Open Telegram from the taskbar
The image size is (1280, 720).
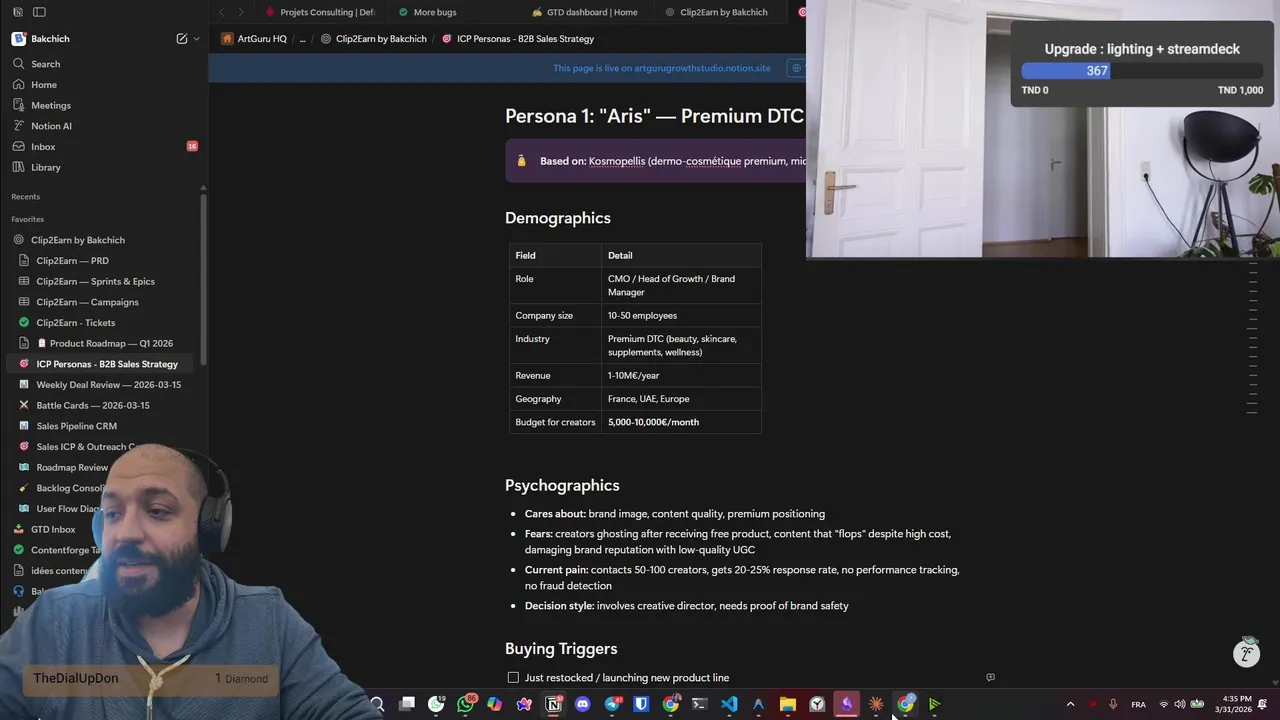tap(612, 704)
